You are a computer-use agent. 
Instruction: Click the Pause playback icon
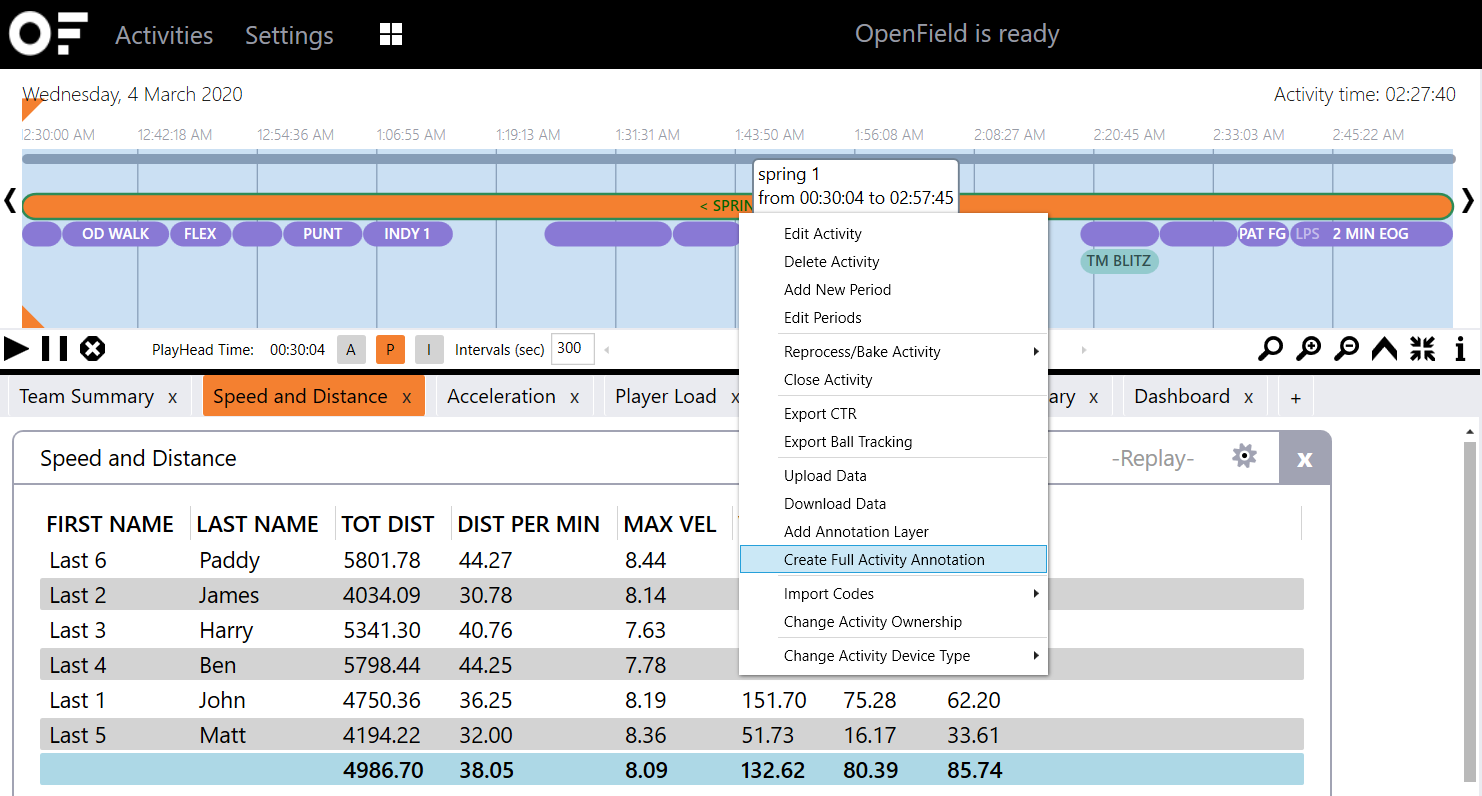point(55,349)
